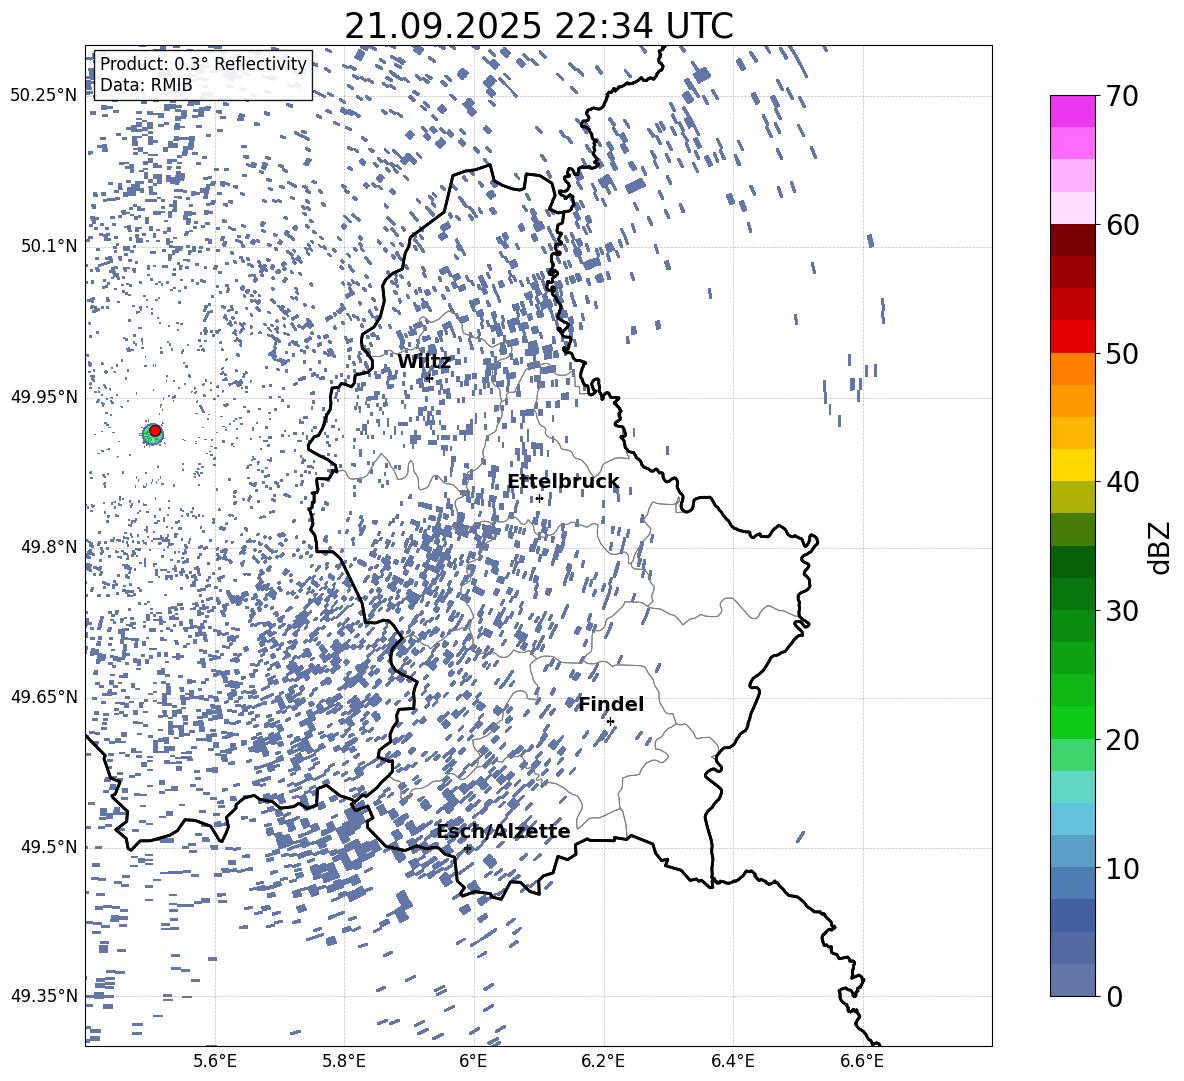Click the dark maroon colorbar segment below 60
This screenshot has width=1184, height=1081.
click(1073, 241)
